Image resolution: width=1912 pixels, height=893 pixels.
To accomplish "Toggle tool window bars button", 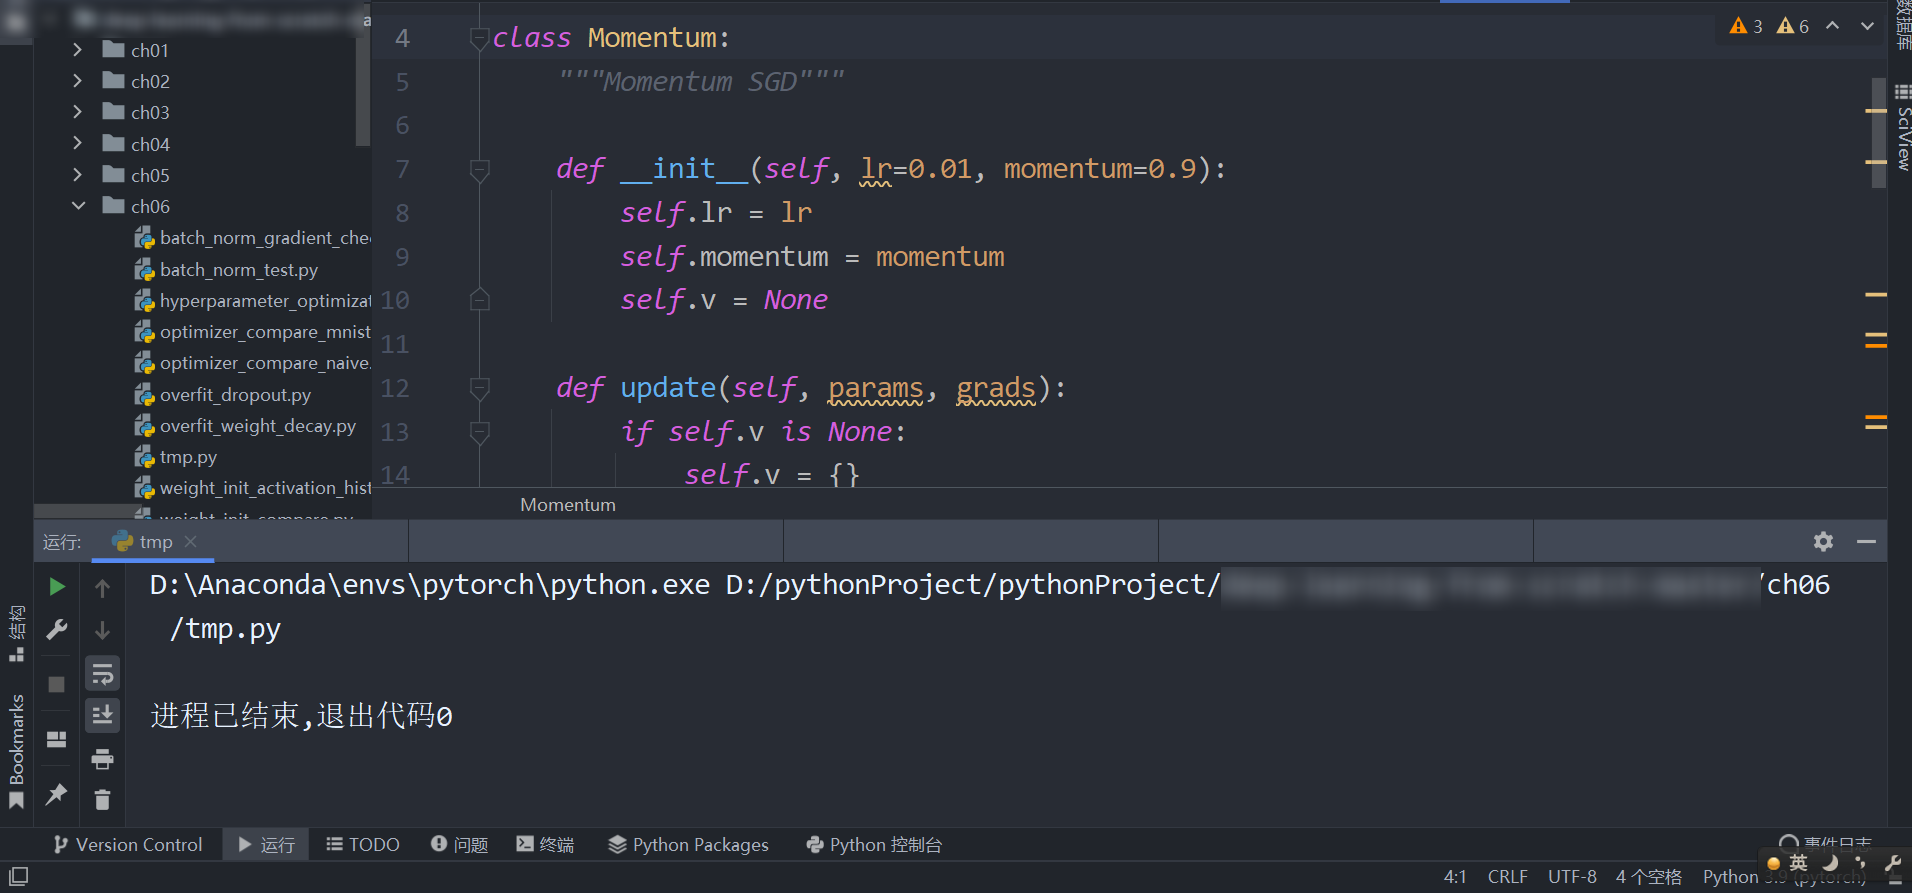I will pos(18,876).
